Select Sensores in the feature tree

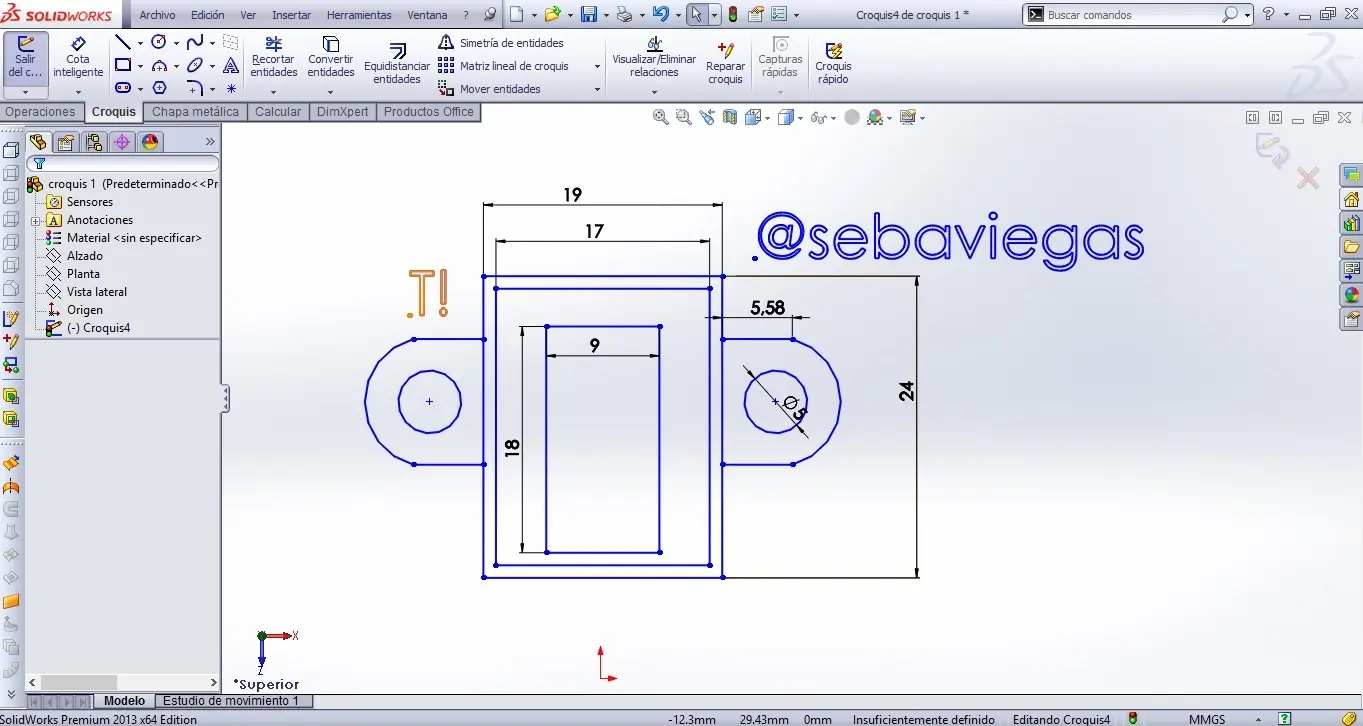[89, 202]
